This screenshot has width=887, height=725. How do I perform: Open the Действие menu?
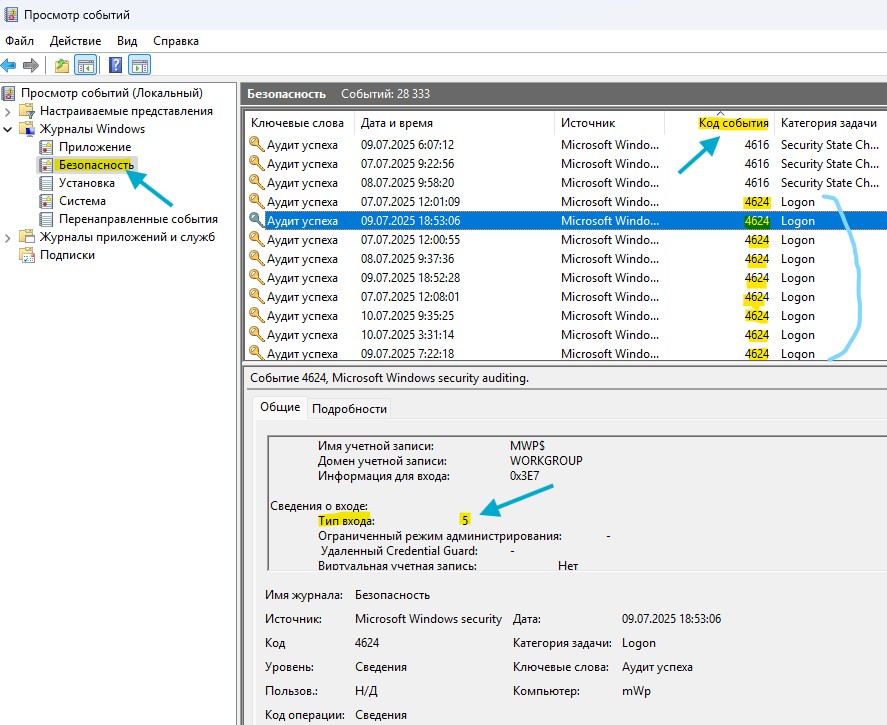[x=75, y=41]
